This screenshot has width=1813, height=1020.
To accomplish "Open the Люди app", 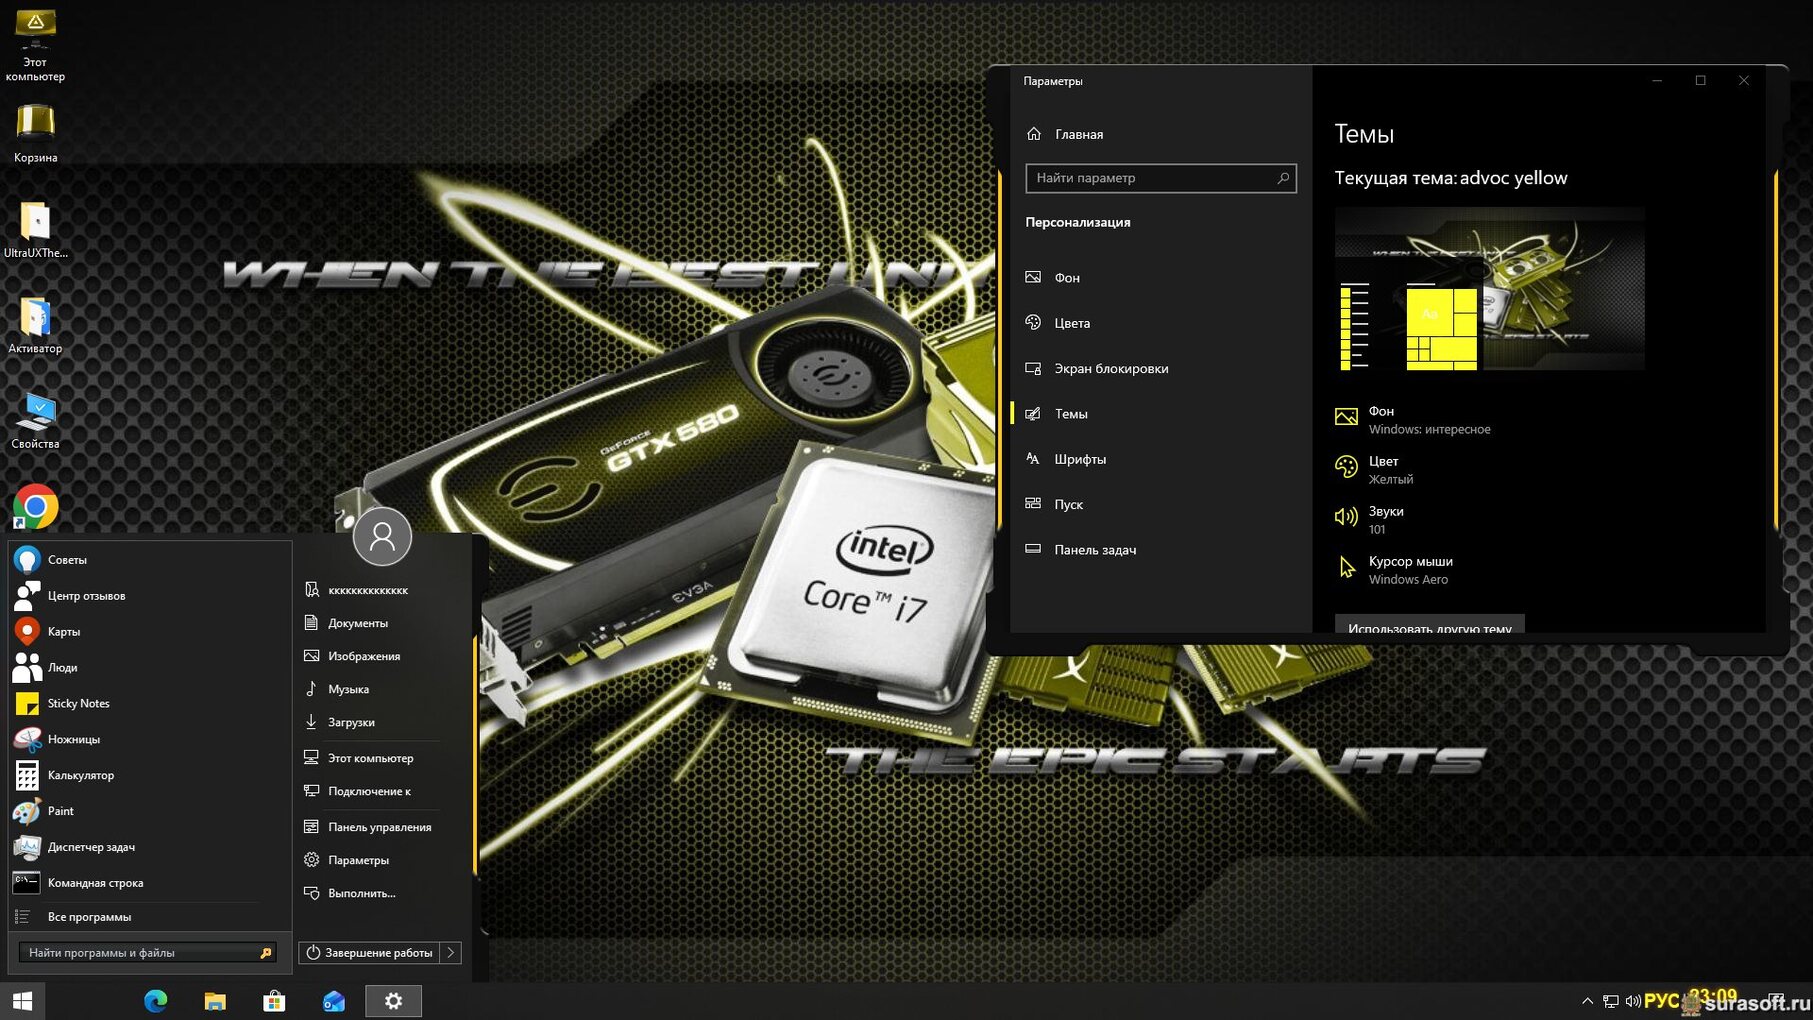I will (x=150, y=668).
